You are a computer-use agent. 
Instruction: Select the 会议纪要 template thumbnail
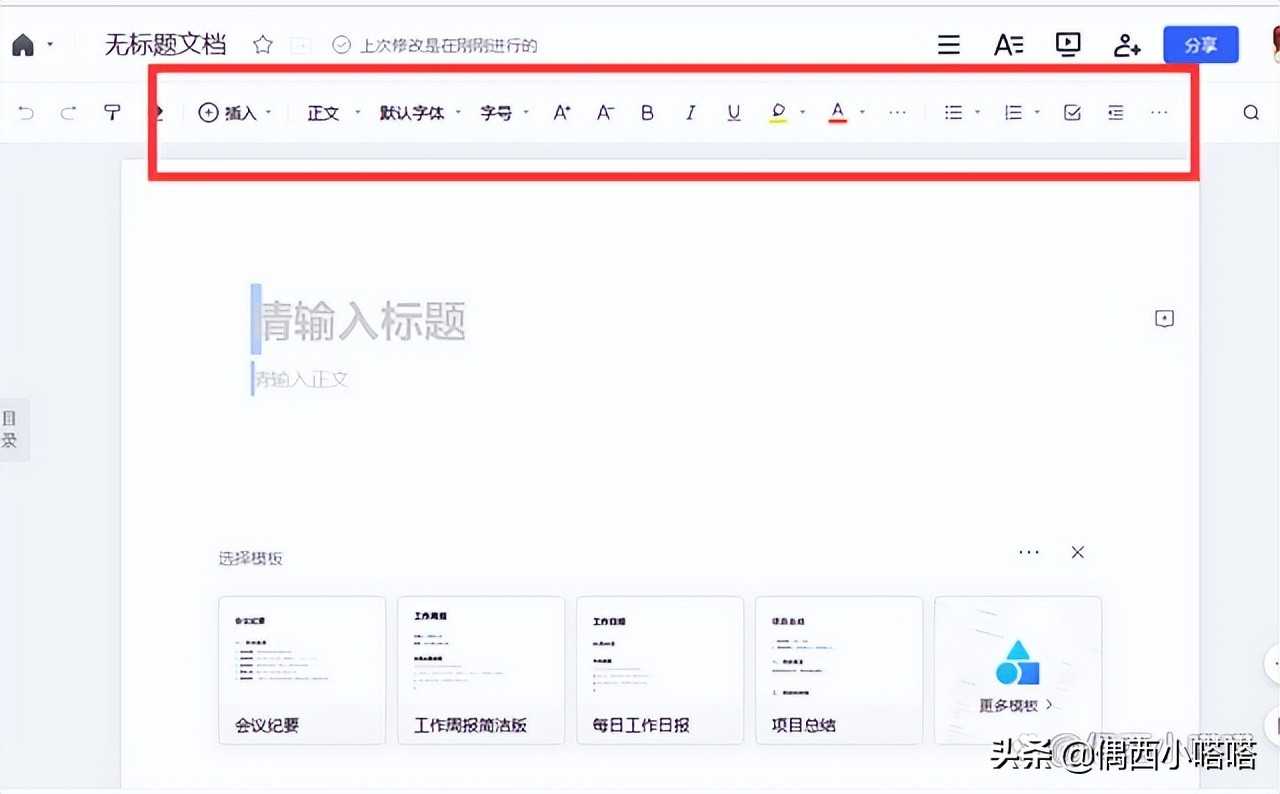302,670
